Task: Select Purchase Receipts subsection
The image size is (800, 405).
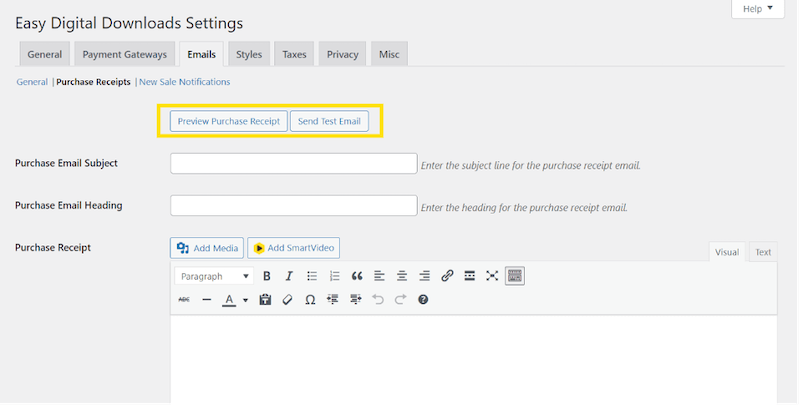Action: [x=93, y=82]
